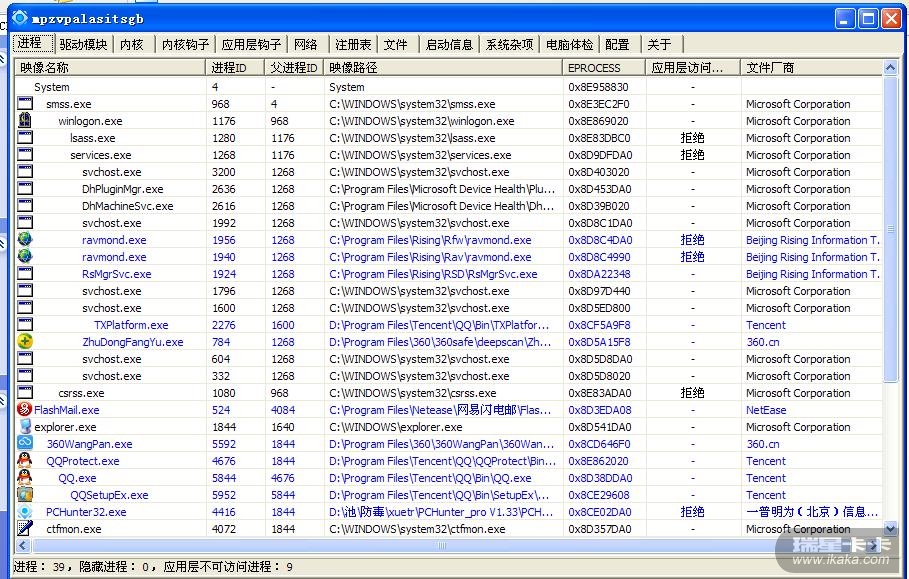
Task: Open the 关于 tab
Action: (660, 44)
